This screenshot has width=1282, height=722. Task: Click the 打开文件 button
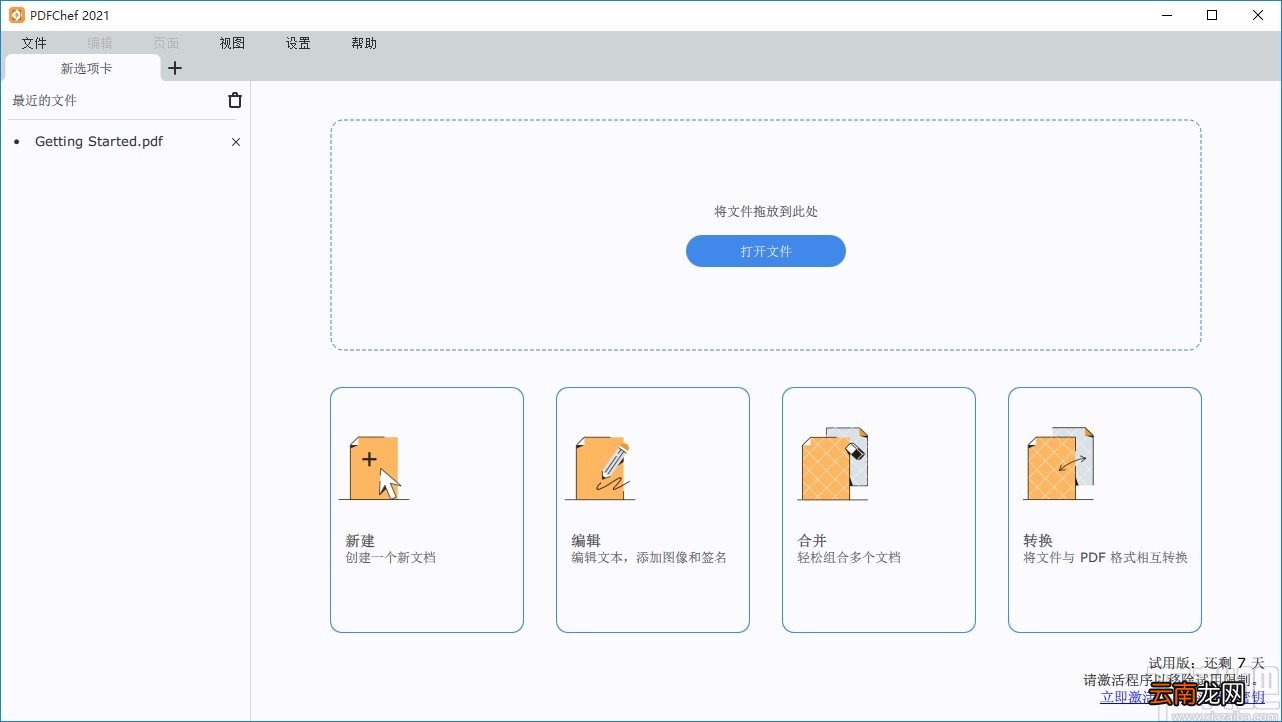click(x=766, y=251)
